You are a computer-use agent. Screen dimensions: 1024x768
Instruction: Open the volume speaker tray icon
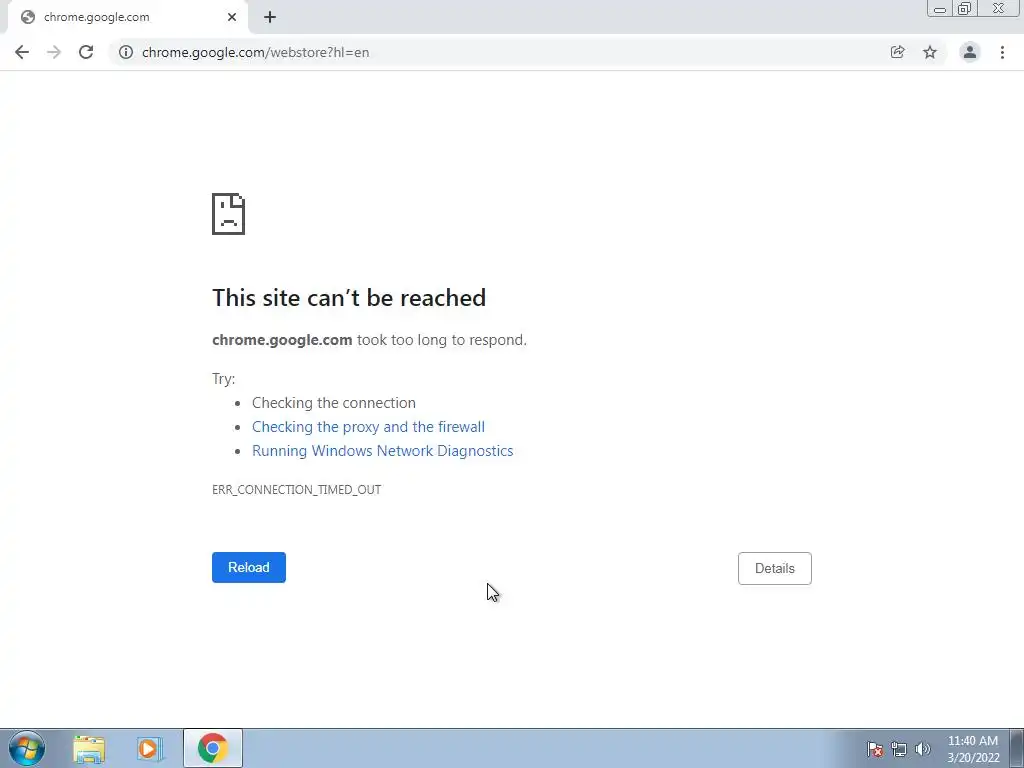(923, 749)
